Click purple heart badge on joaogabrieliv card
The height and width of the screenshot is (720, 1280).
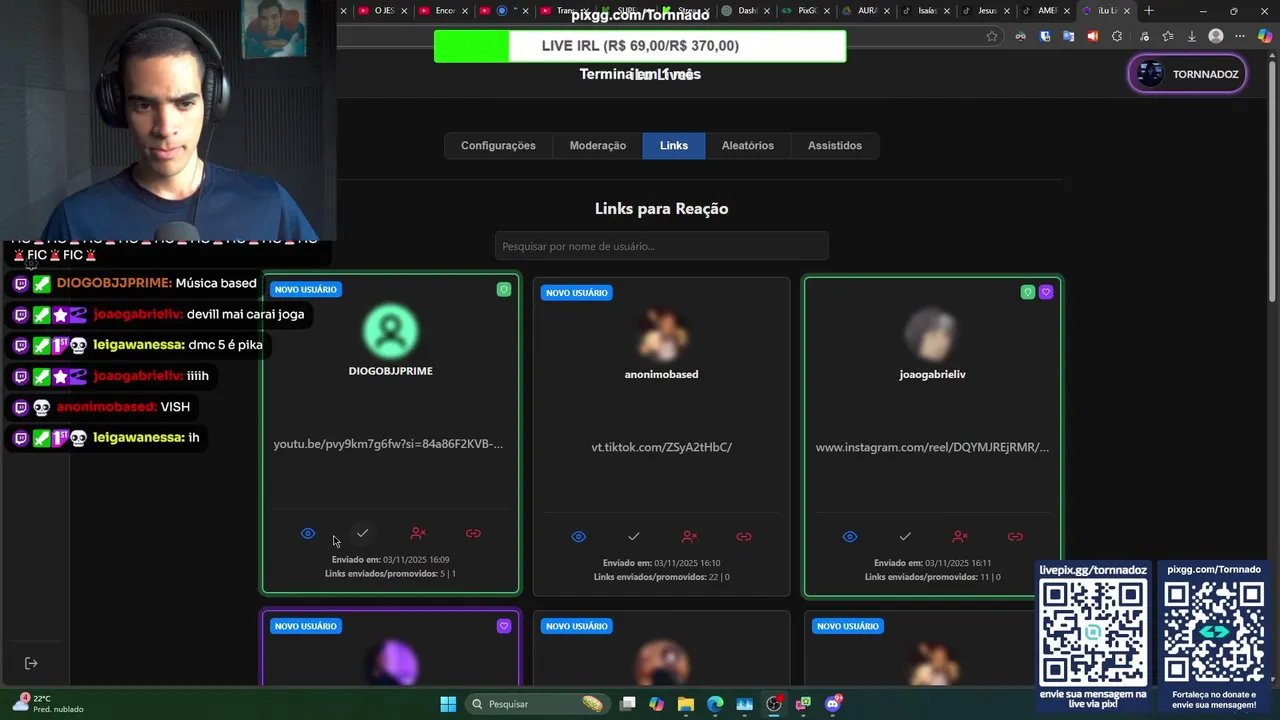click(x=1046, y=292)
